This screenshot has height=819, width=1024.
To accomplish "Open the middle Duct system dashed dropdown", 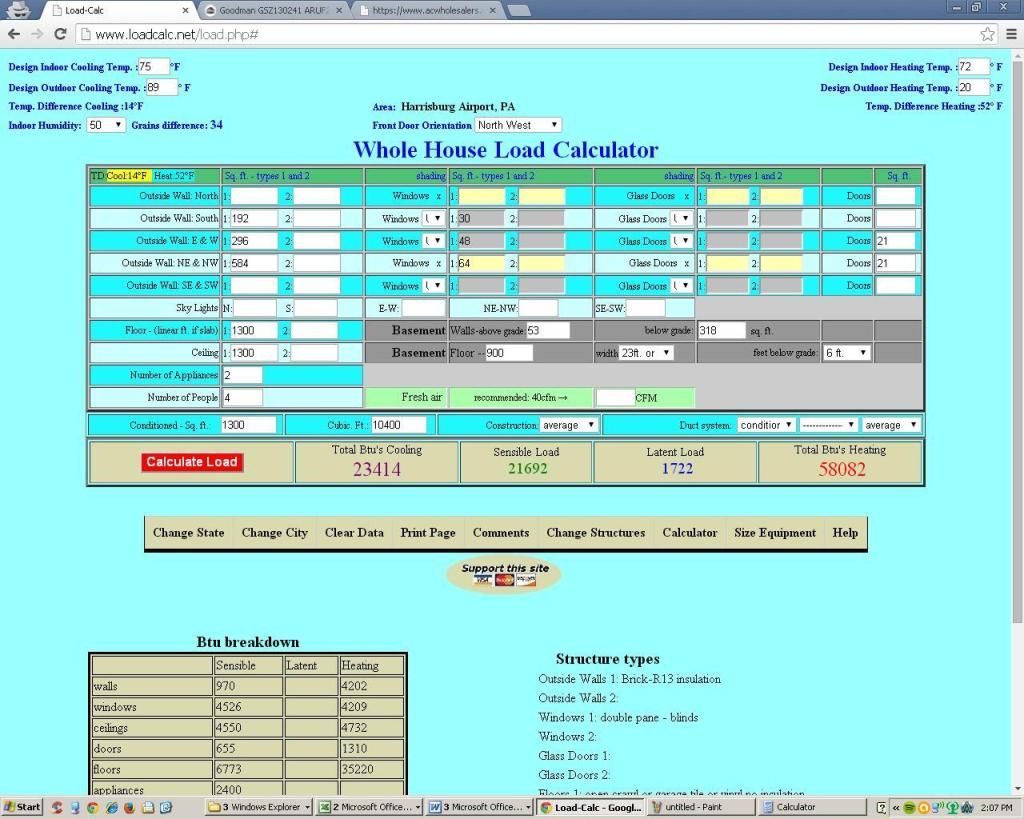I will click(828, 425).
